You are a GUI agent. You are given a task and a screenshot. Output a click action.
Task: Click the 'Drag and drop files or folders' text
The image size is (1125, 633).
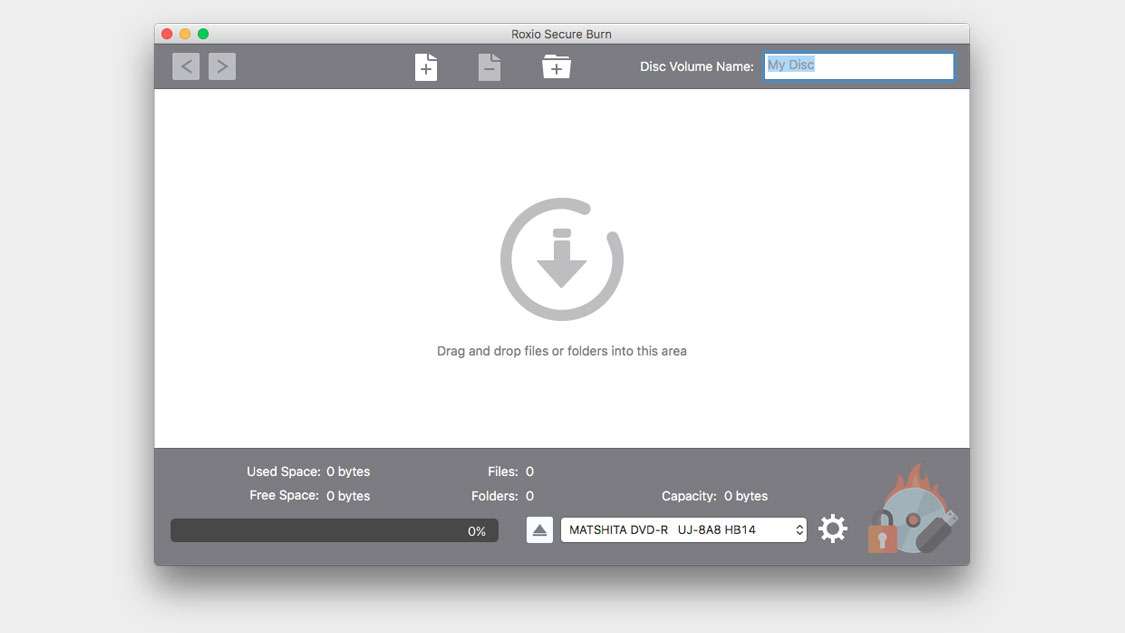(x=562, y=351)
